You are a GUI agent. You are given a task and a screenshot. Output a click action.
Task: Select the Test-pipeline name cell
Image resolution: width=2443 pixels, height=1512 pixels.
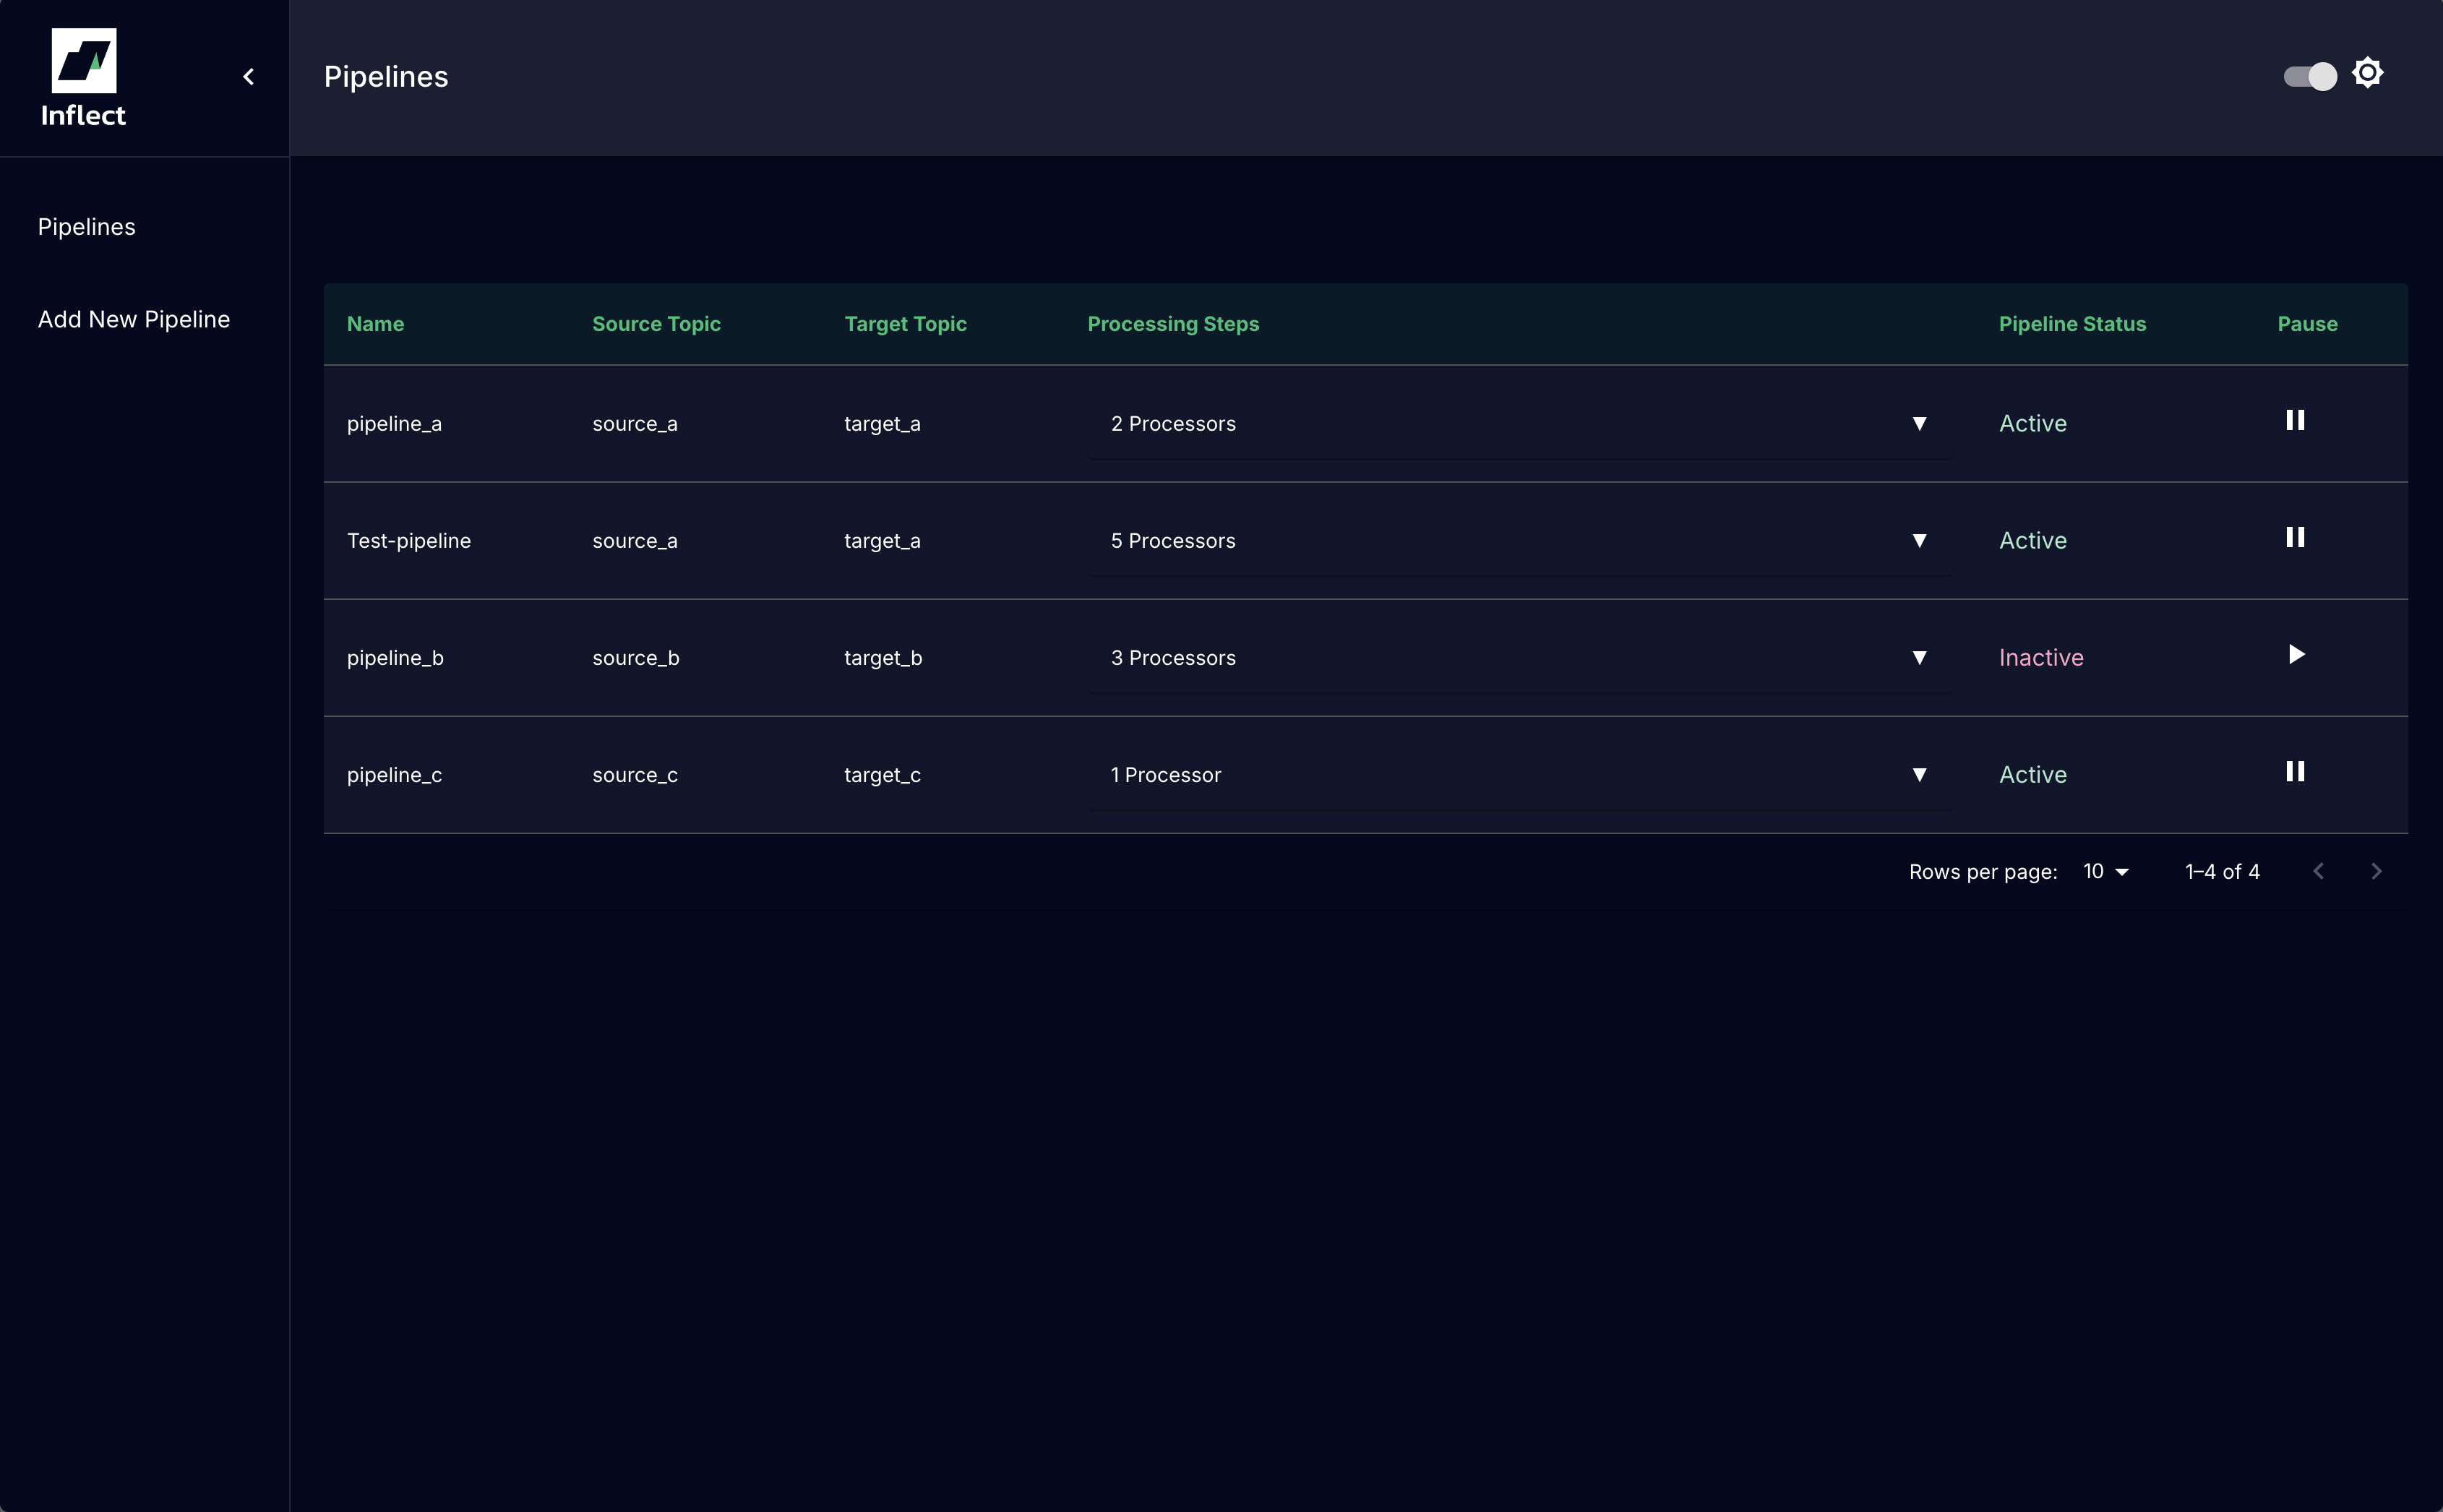(x=409, y=541)
